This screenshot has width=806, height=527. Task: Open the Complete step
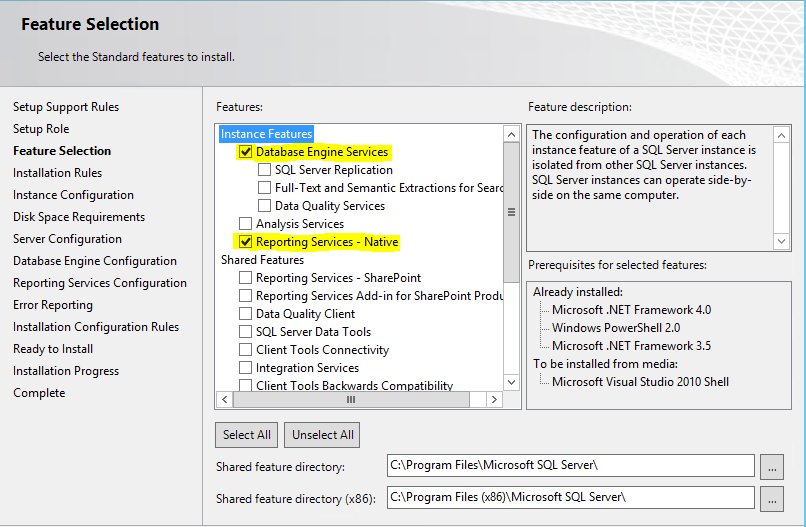pyautogui.click(x=39, y=393)
